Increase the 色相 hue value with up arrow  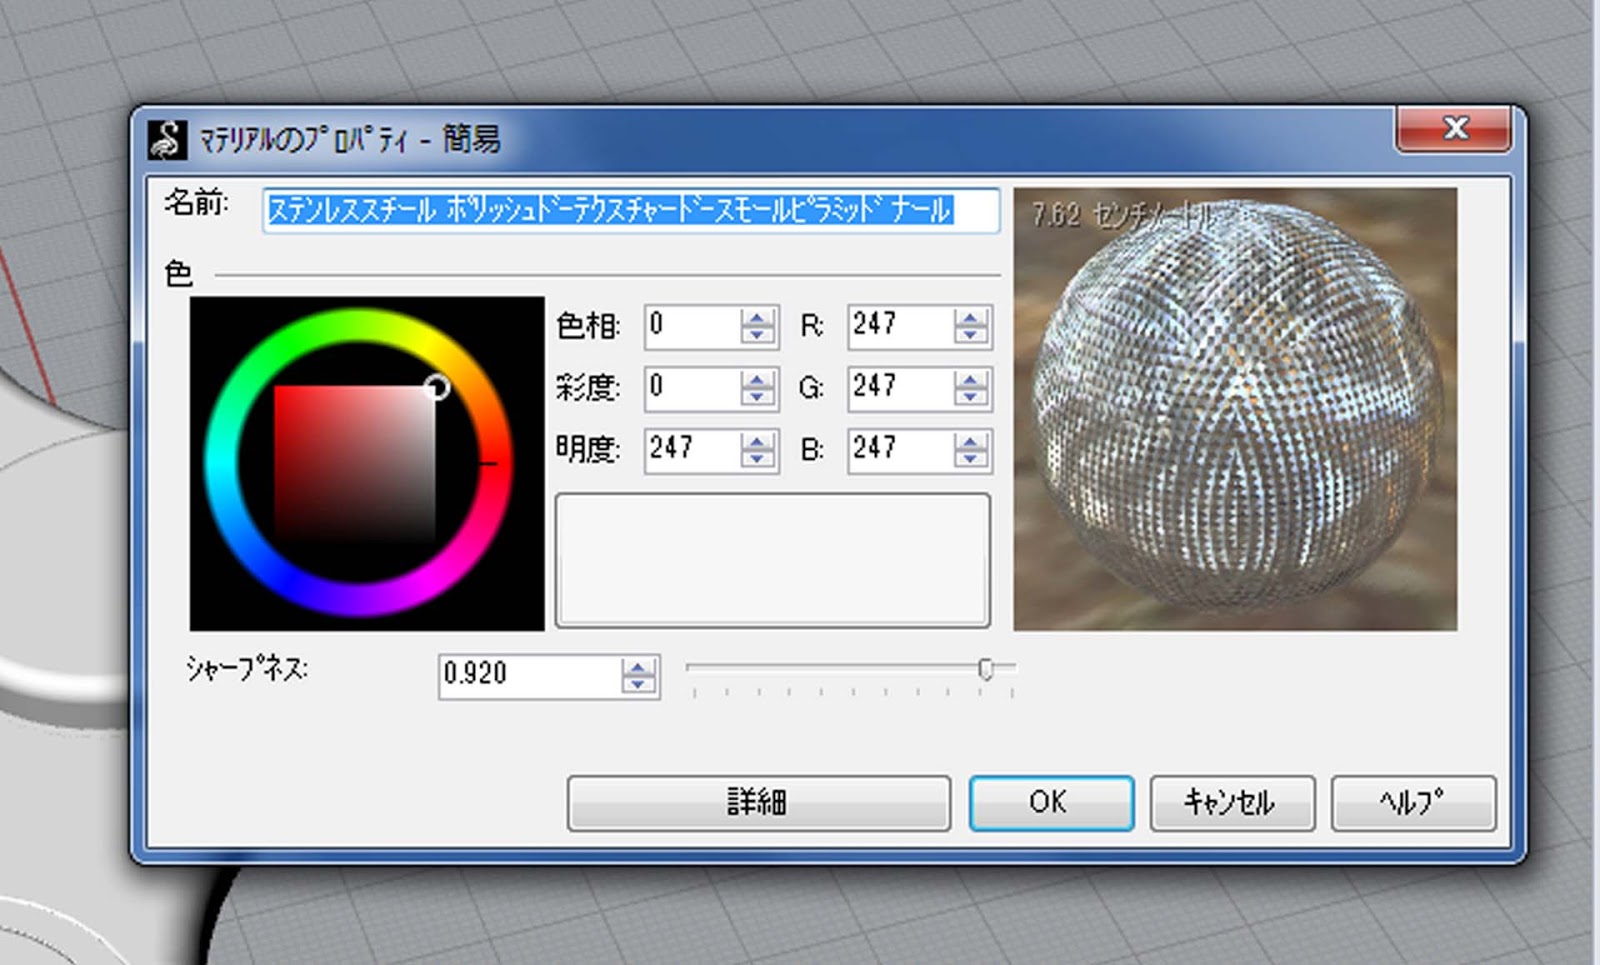click(758, 317)
